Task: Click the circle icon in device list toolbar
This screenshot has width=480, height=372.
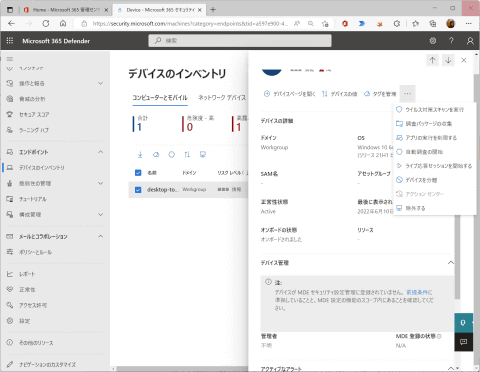Action: pos(171,154)
